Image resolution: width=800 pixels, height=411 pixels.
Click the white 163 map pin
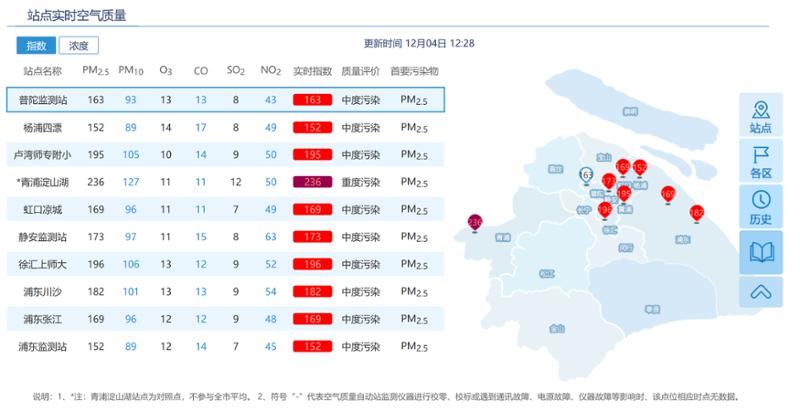[x=587, y=176]
